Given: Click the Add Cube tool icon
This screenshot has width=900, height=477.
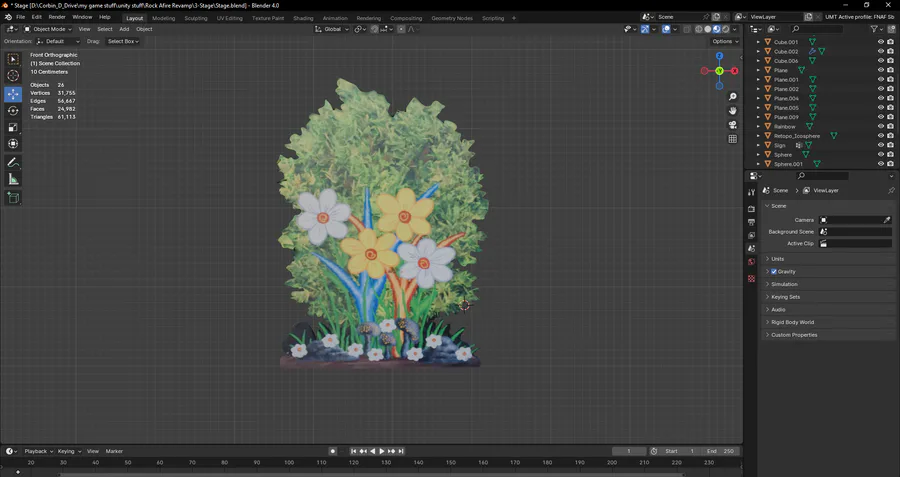Looking at the screenshot, I should [x=13, y=198].
